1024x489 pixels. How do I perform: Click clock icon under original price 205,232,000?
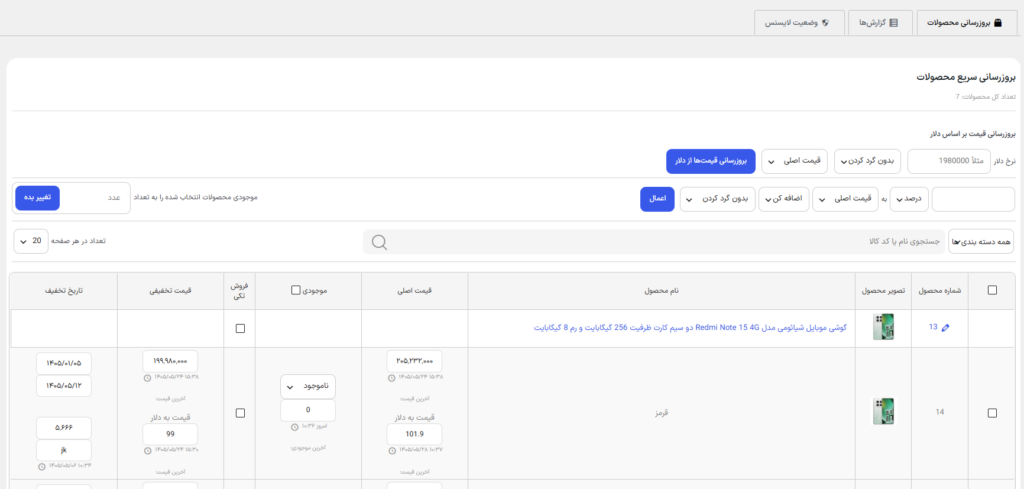(391, 377)
